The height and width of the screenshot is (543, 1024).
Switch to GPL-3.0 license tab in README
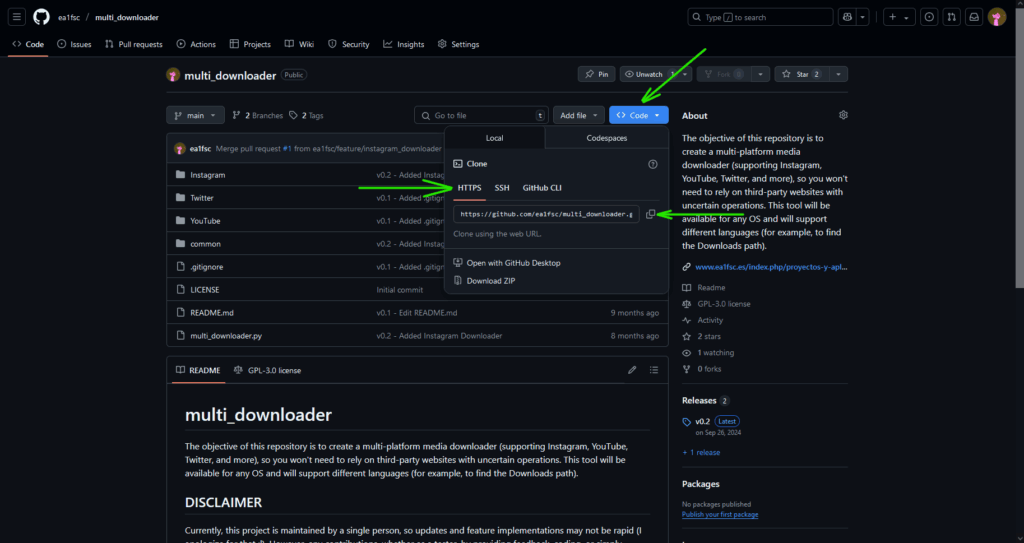pyautogui.click(x=268, y=370)
